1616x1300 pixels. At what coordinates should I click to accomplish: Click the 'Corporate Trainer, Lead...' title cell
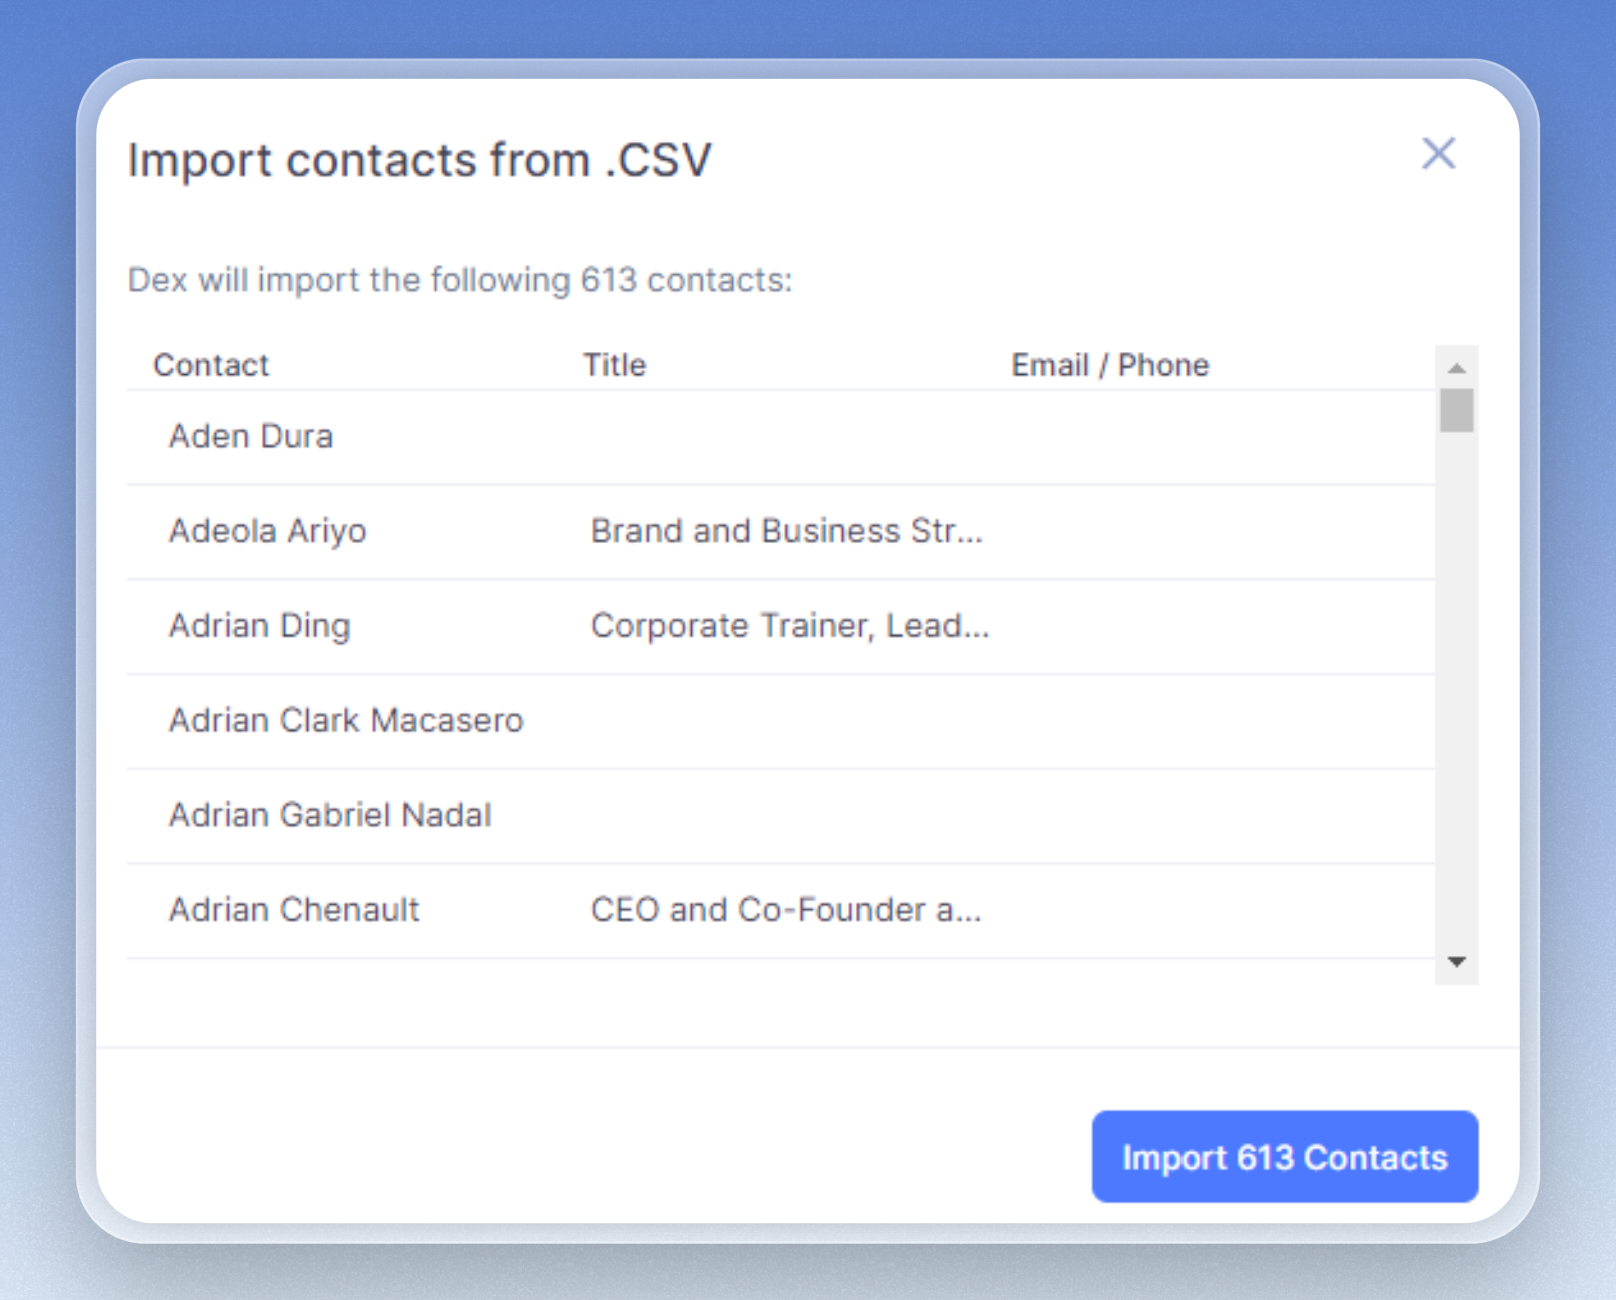coord(790,626)
